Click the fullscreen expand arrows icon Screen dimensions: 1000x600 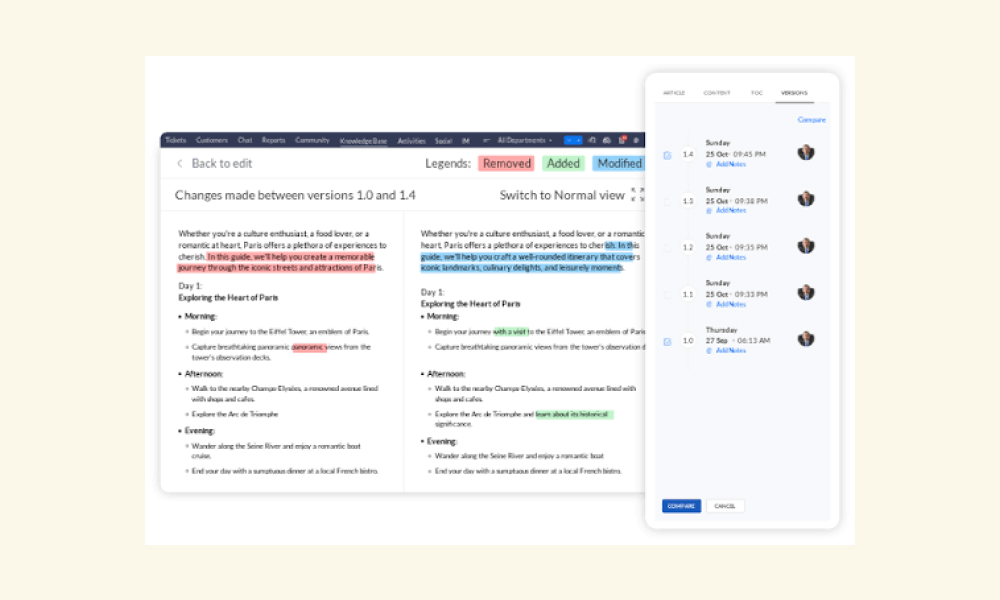pos(637,194)
